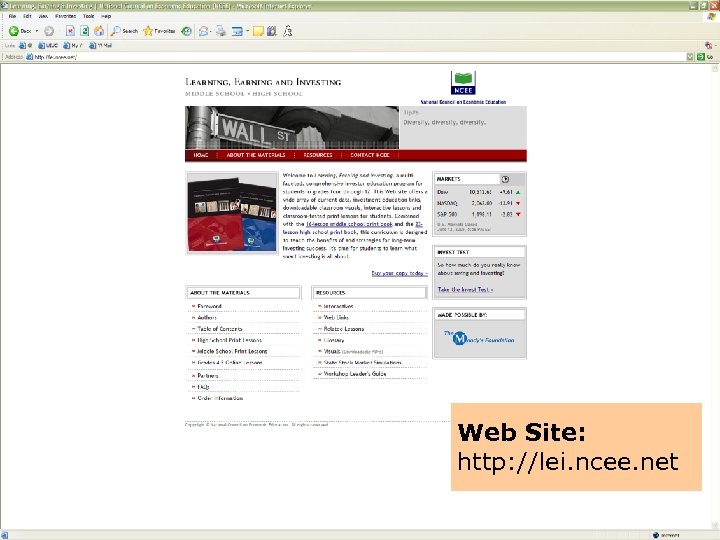720x540 pixels.
Task: Click the Edit page toolbar icon
Action: 237,31
